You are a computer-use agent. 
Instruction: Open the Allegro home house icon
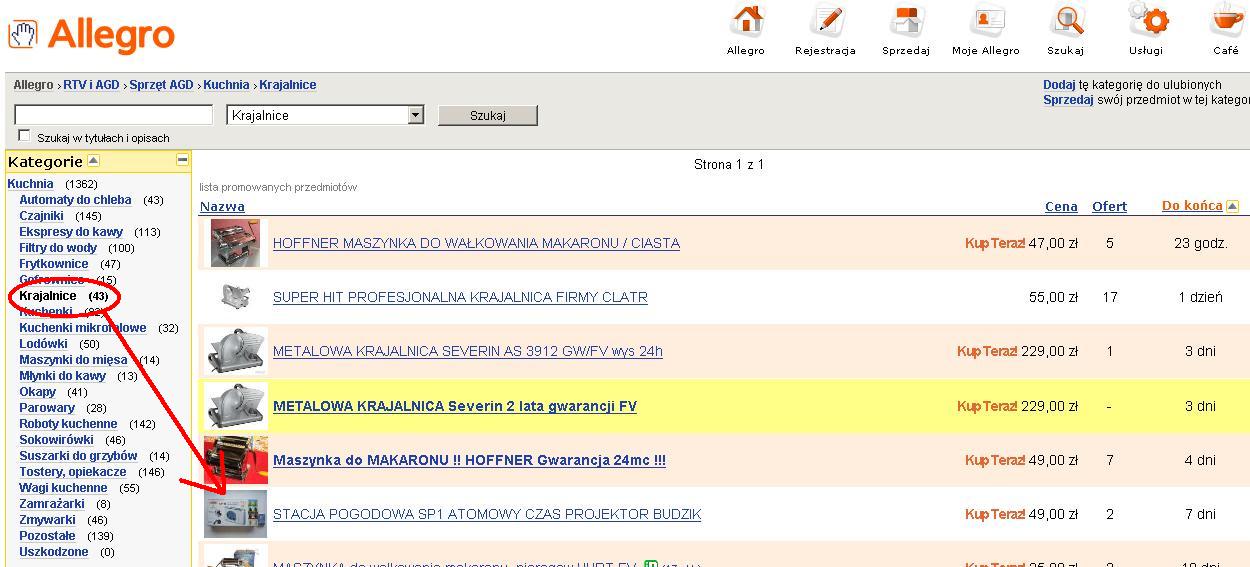click(746, 20)
